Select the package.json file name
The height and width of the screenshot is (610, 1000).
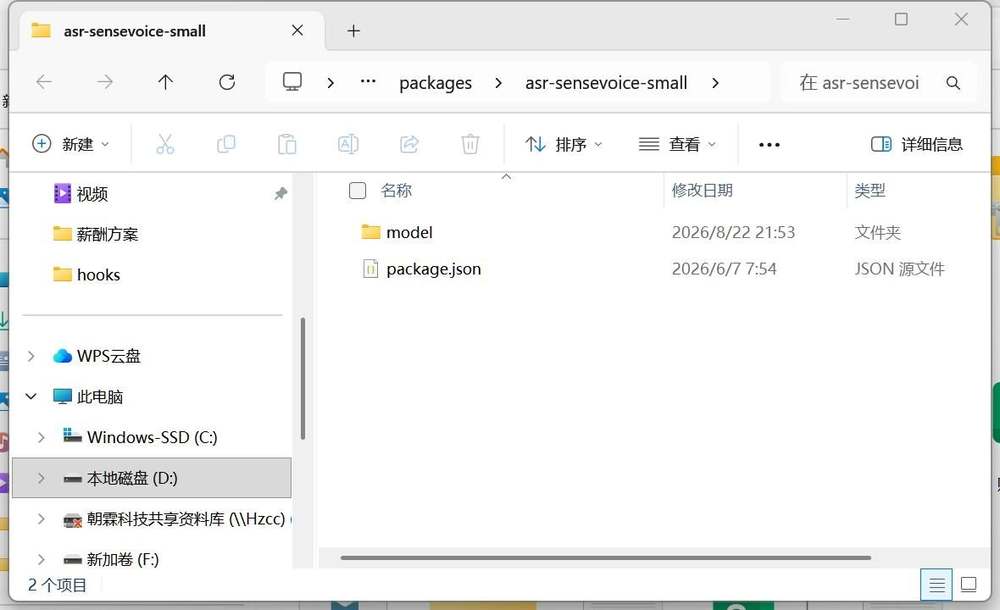point(434,269)
